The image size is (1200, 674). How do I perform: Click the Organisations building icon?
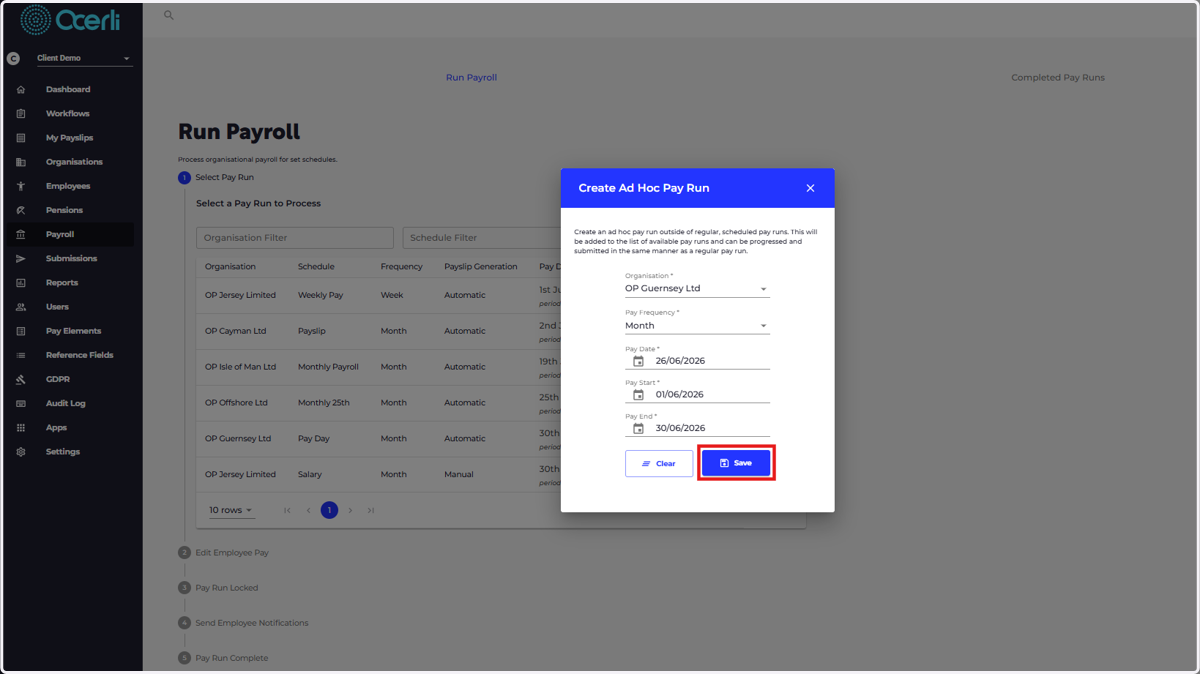tap(21, 162)
